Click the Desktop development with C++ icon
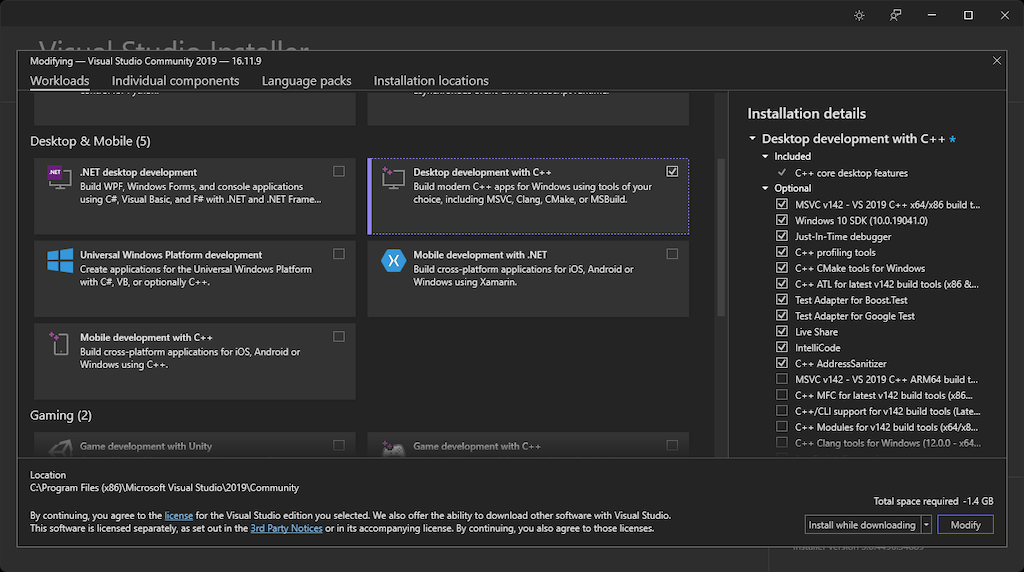Image resolution: width=1024 pixels, height=572 pixels. (x=393, y=178)
